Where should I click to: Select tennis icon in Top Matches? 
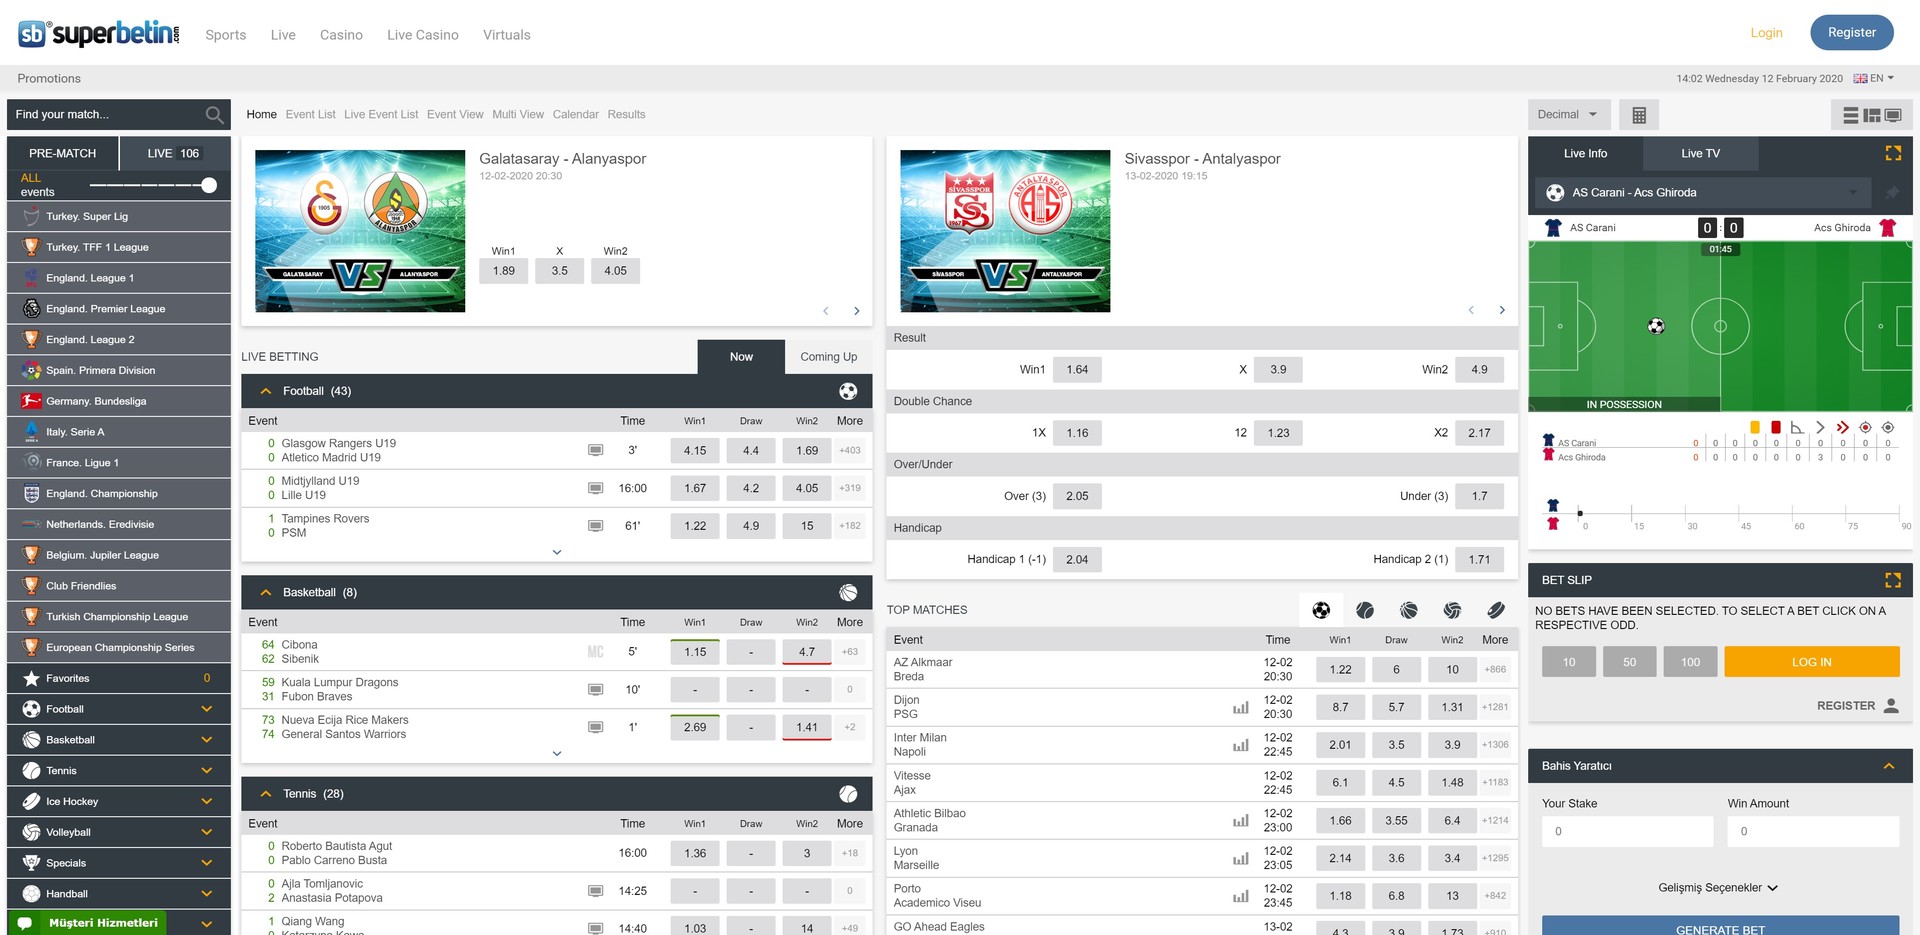(1364, 610)
